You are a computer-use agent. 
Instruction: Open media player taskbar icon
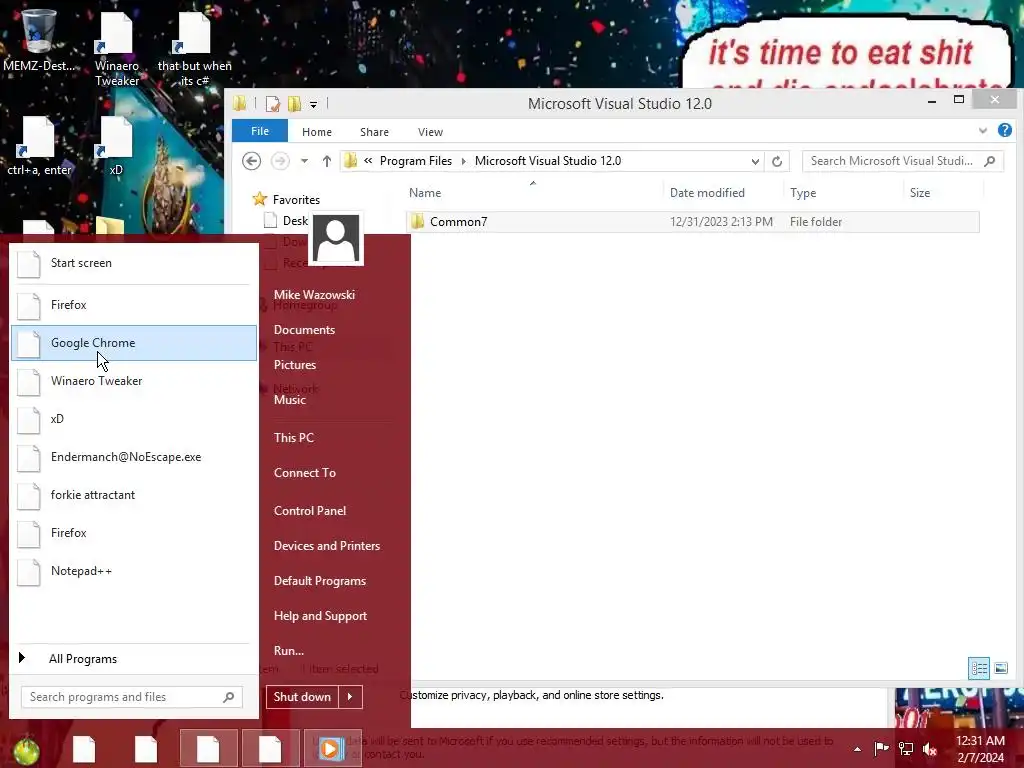tap(330, 748)
